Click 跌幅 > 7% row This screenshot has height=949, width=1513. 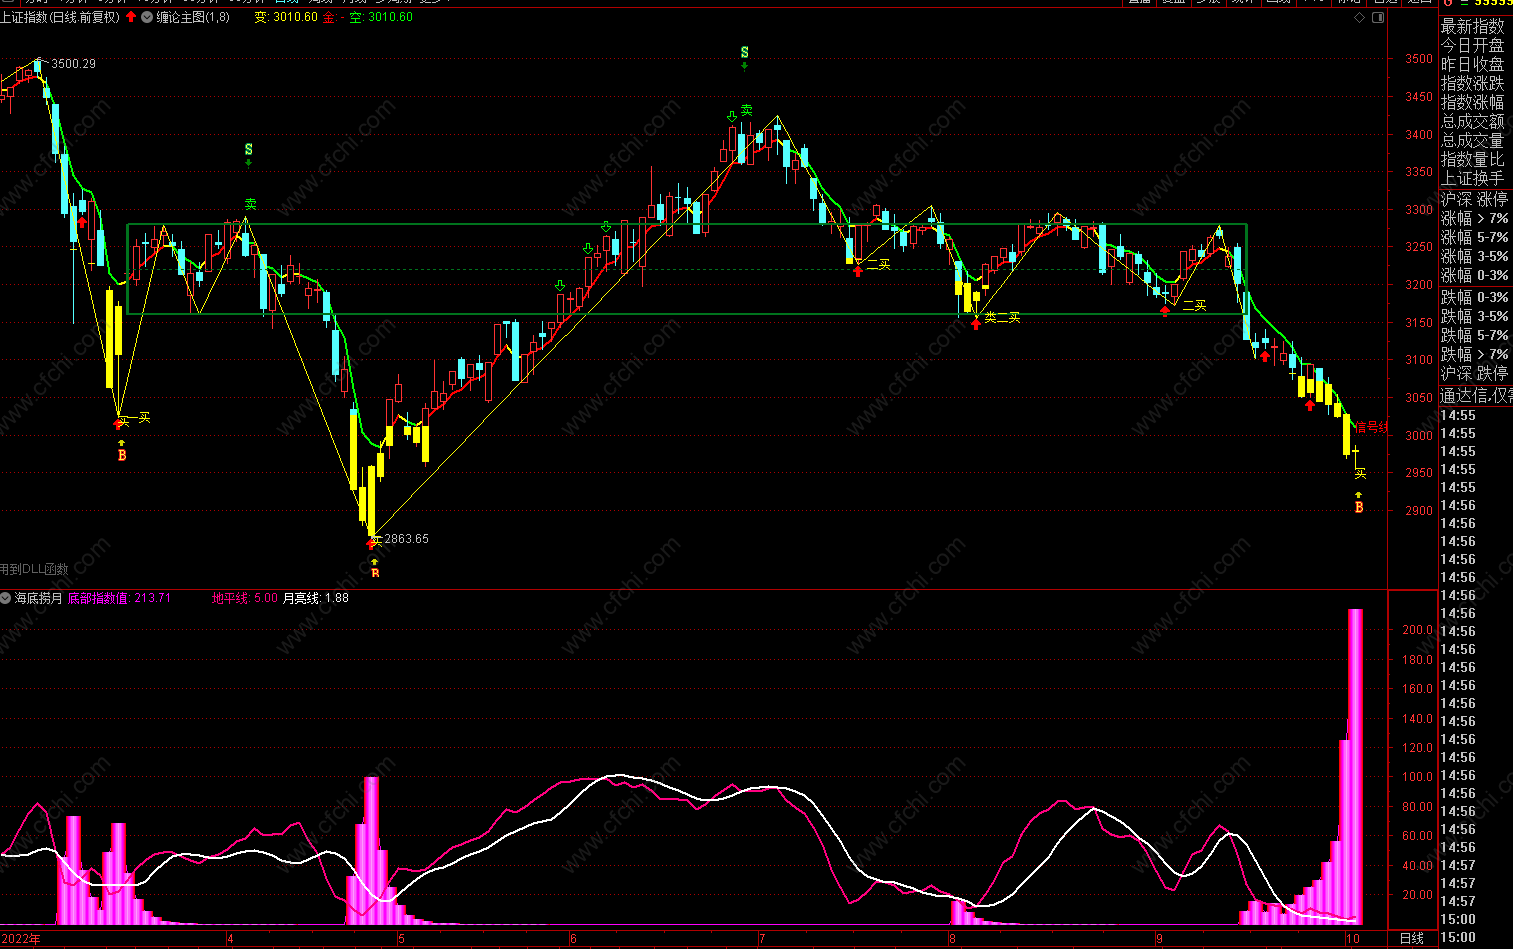click(x=1475, y=354)
